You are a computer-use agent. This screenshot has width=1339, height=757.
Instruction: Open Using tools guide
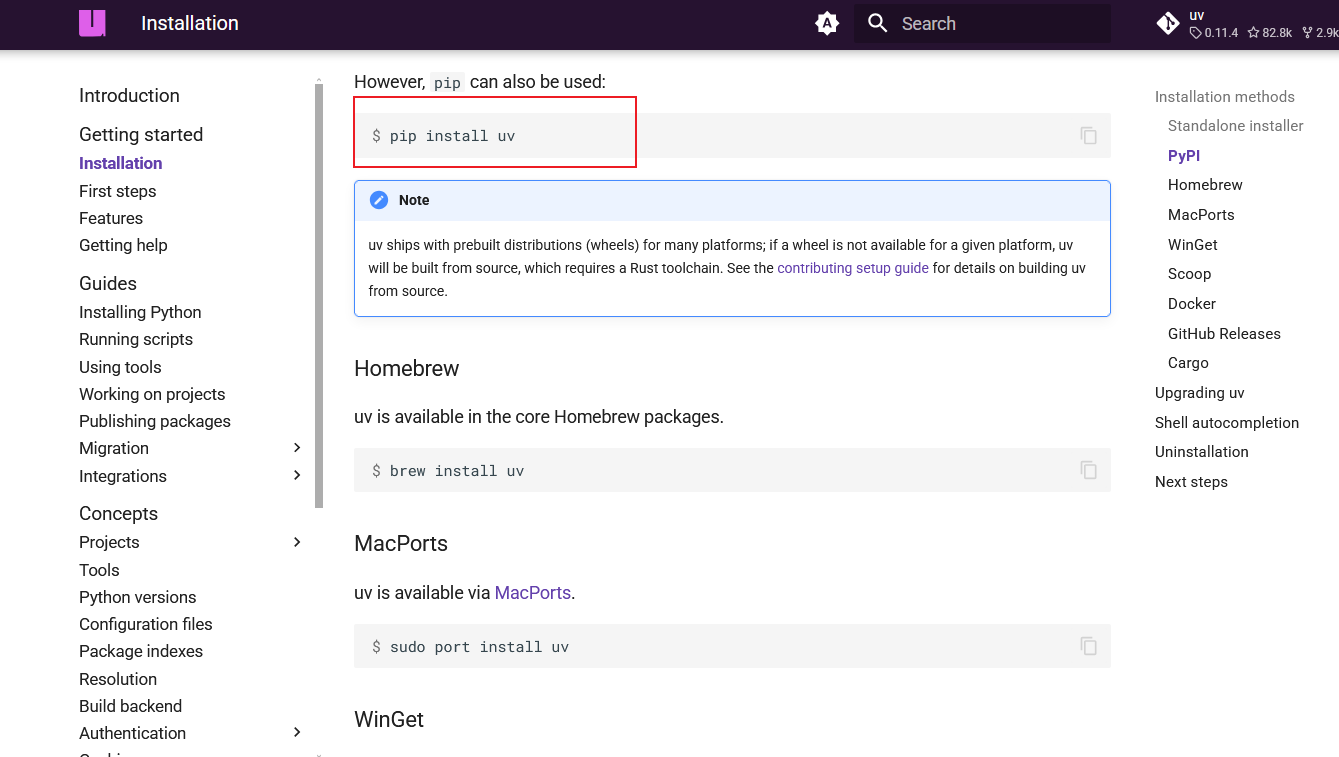[x=120, y=367]
